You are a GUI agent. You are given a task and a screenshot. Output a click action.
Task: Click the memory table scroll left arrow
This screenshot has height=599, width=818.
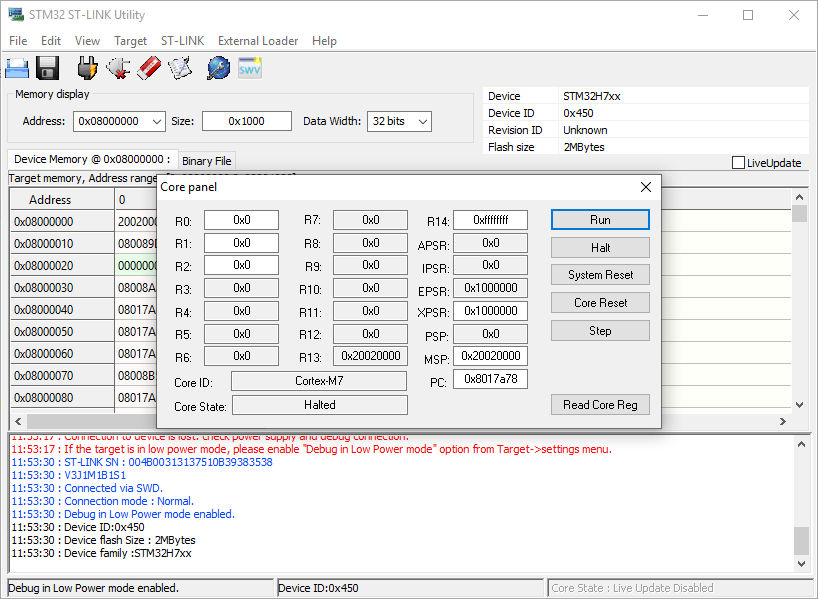click(x=18, y=421)
